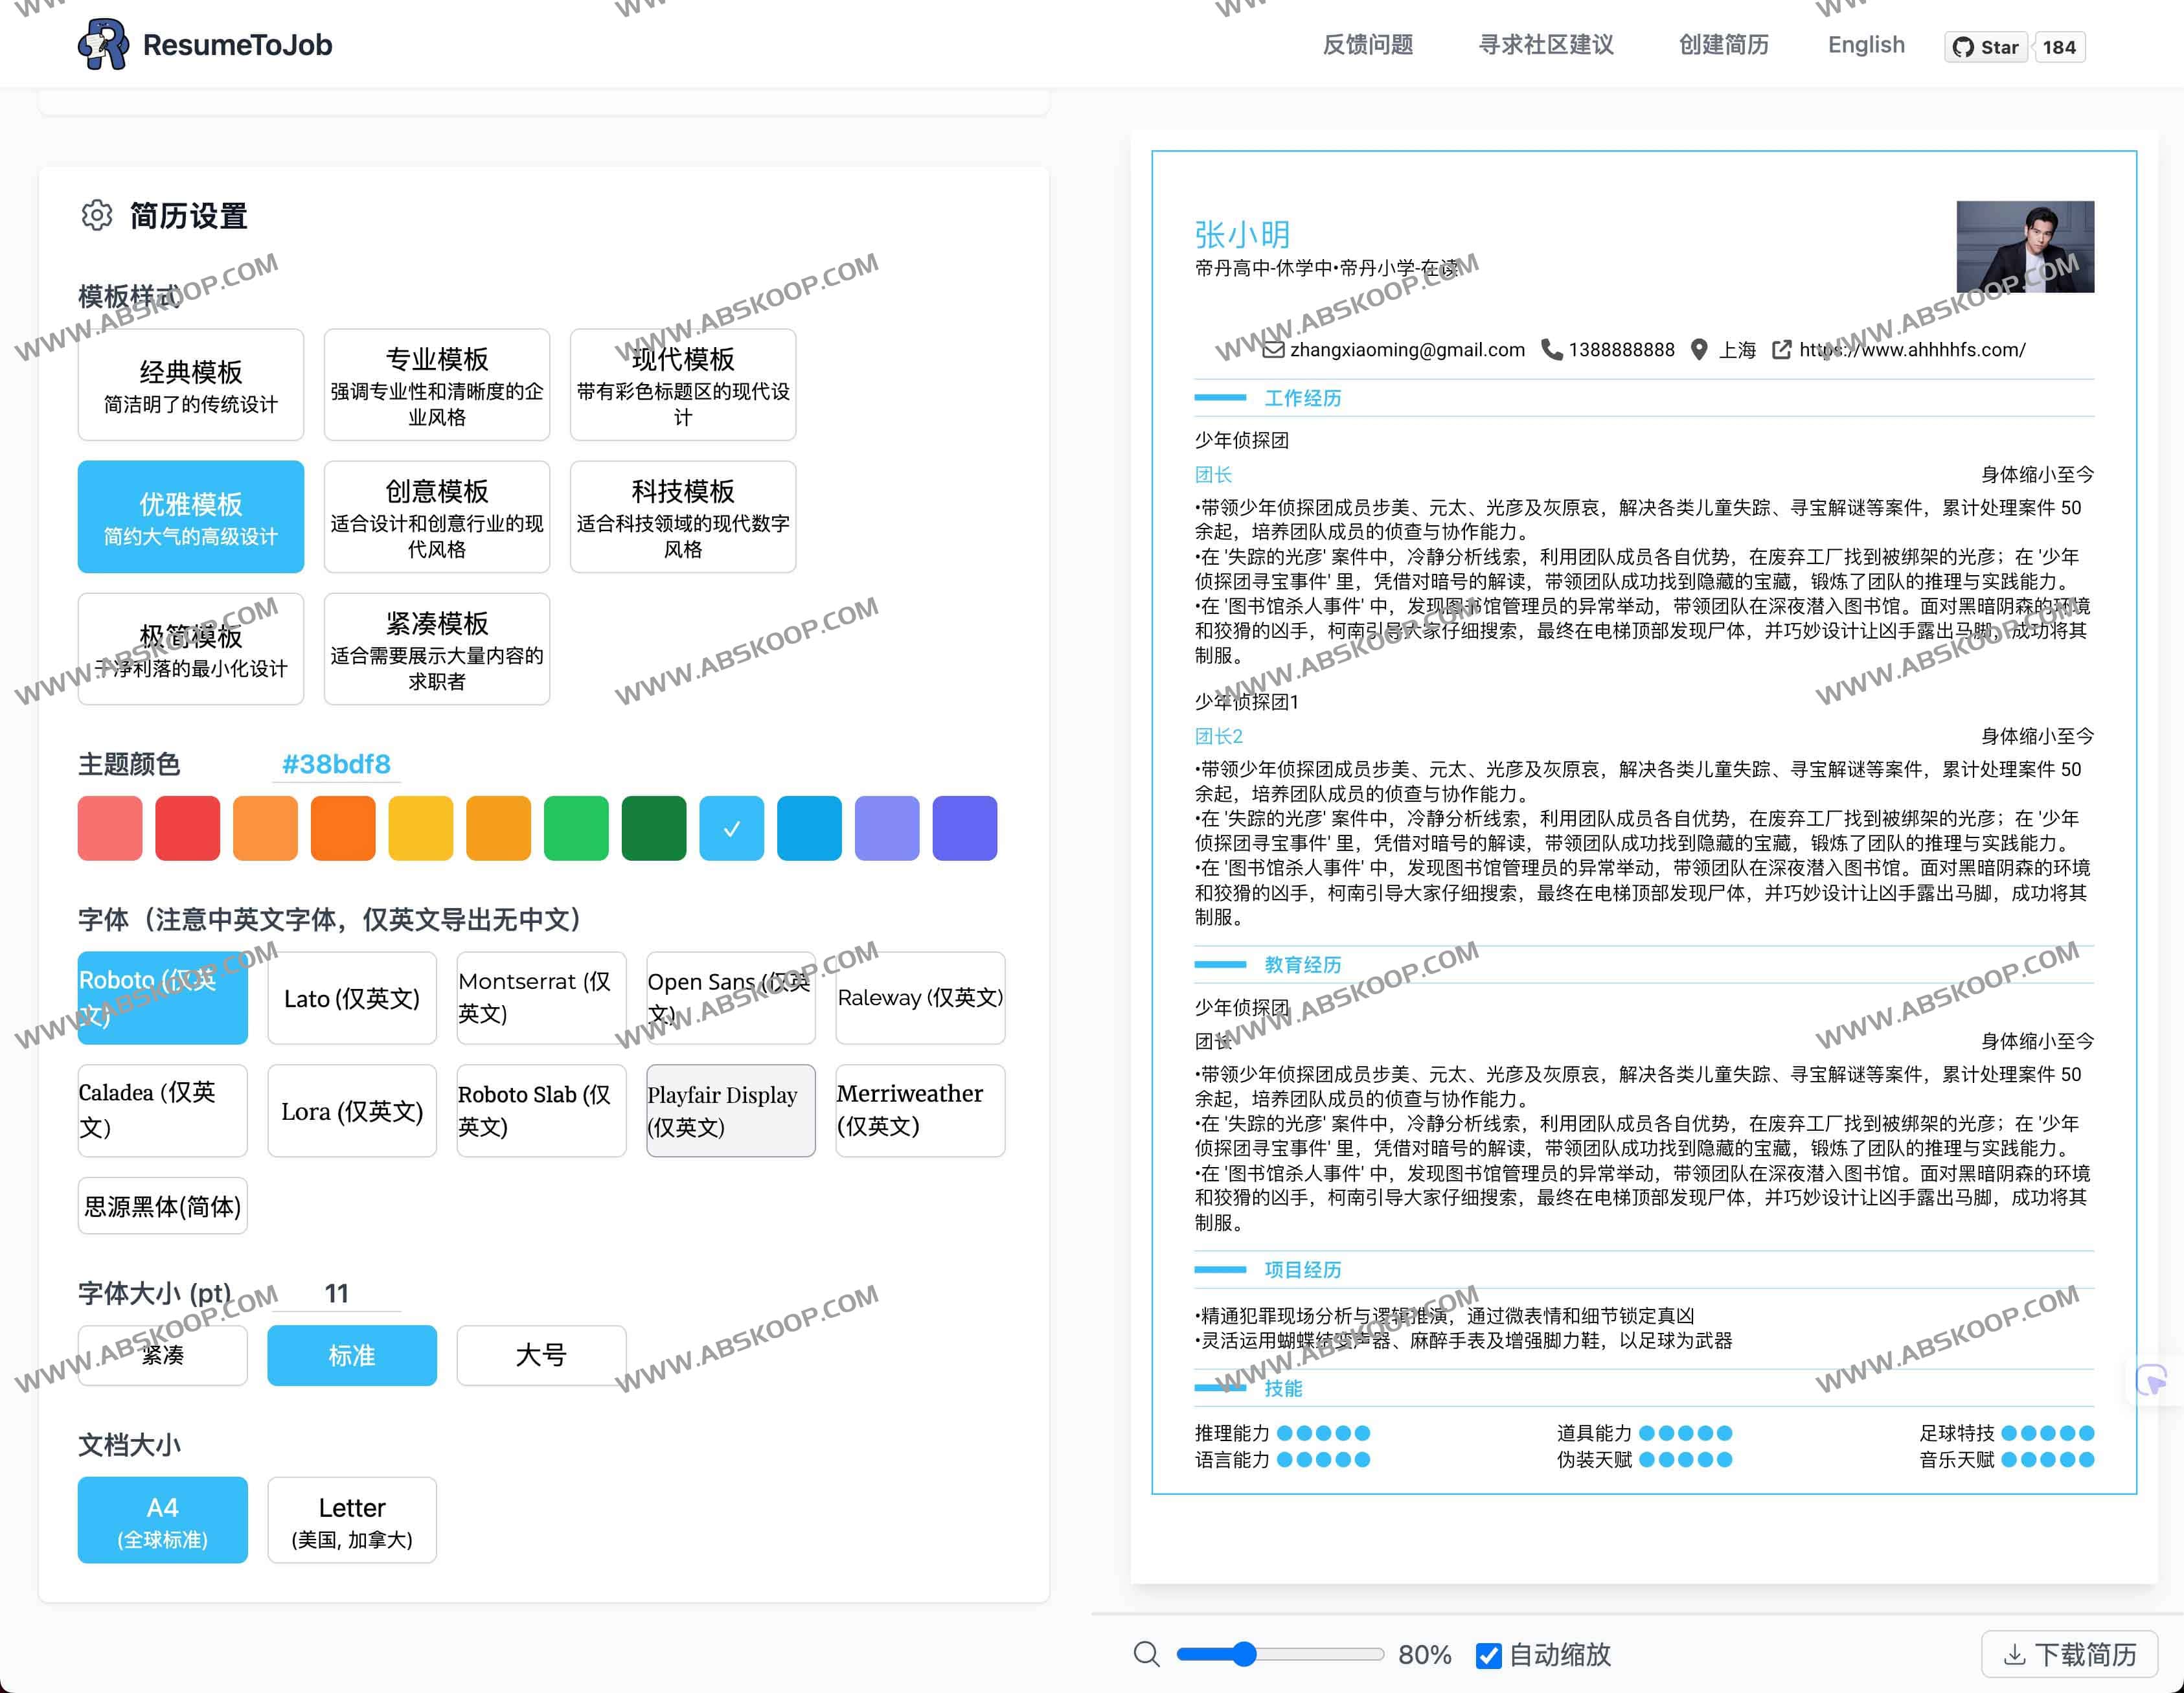Image resolution: width=2184 pixels, height=1693 pixels.
Task: Select the dark green theme color swatch
Action: click(654, 828)
